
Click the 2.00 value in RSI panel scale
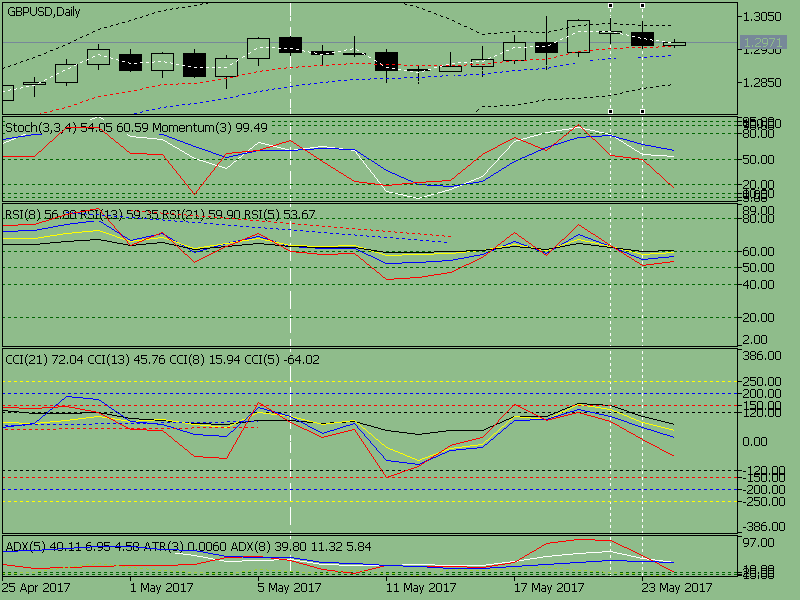coord(756,340)
